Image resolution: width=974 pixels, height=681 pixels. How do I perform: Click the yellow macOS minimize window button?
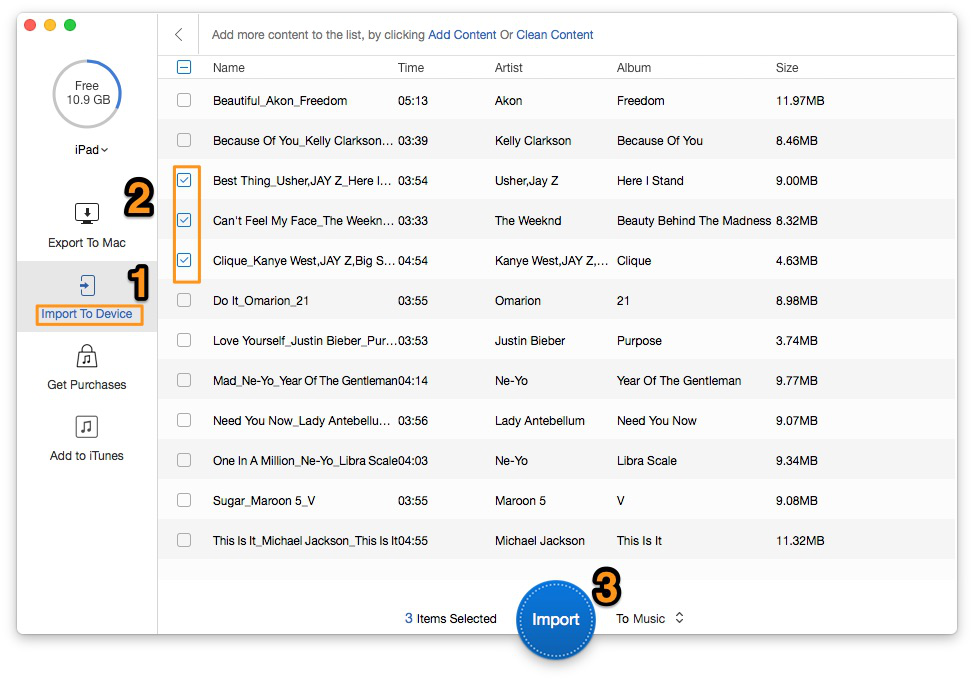pyautogui.click(x=50, y=25)
